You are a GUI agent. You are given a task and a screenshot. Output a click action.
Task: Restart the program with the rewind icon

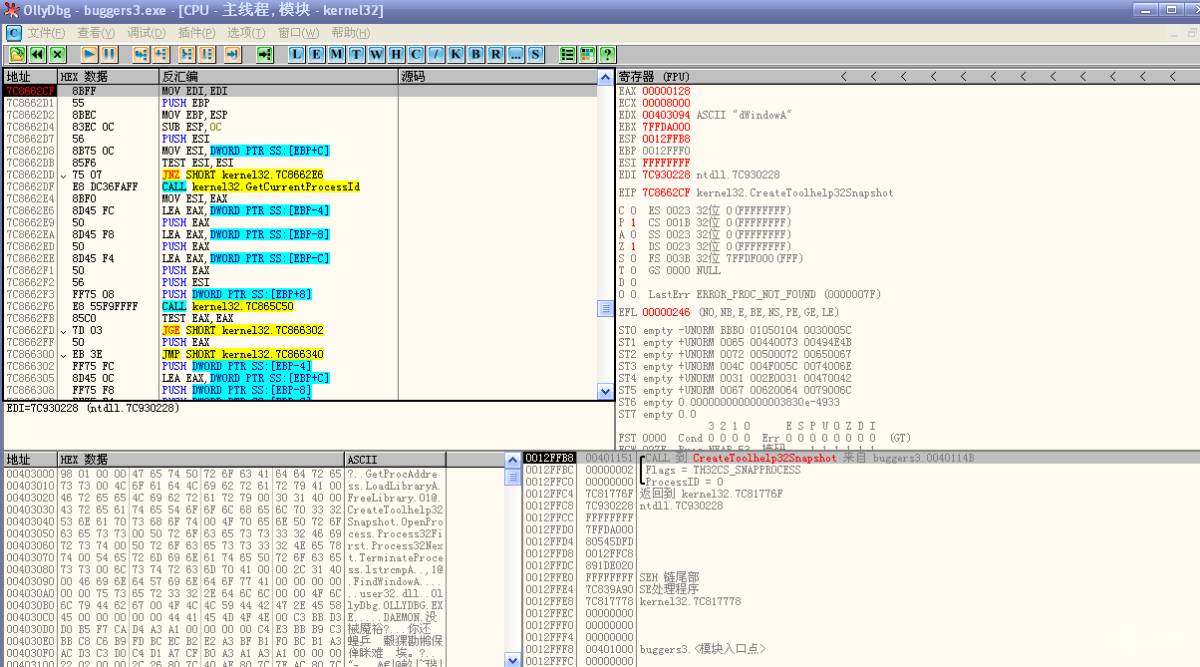click(x=37, y=54)
